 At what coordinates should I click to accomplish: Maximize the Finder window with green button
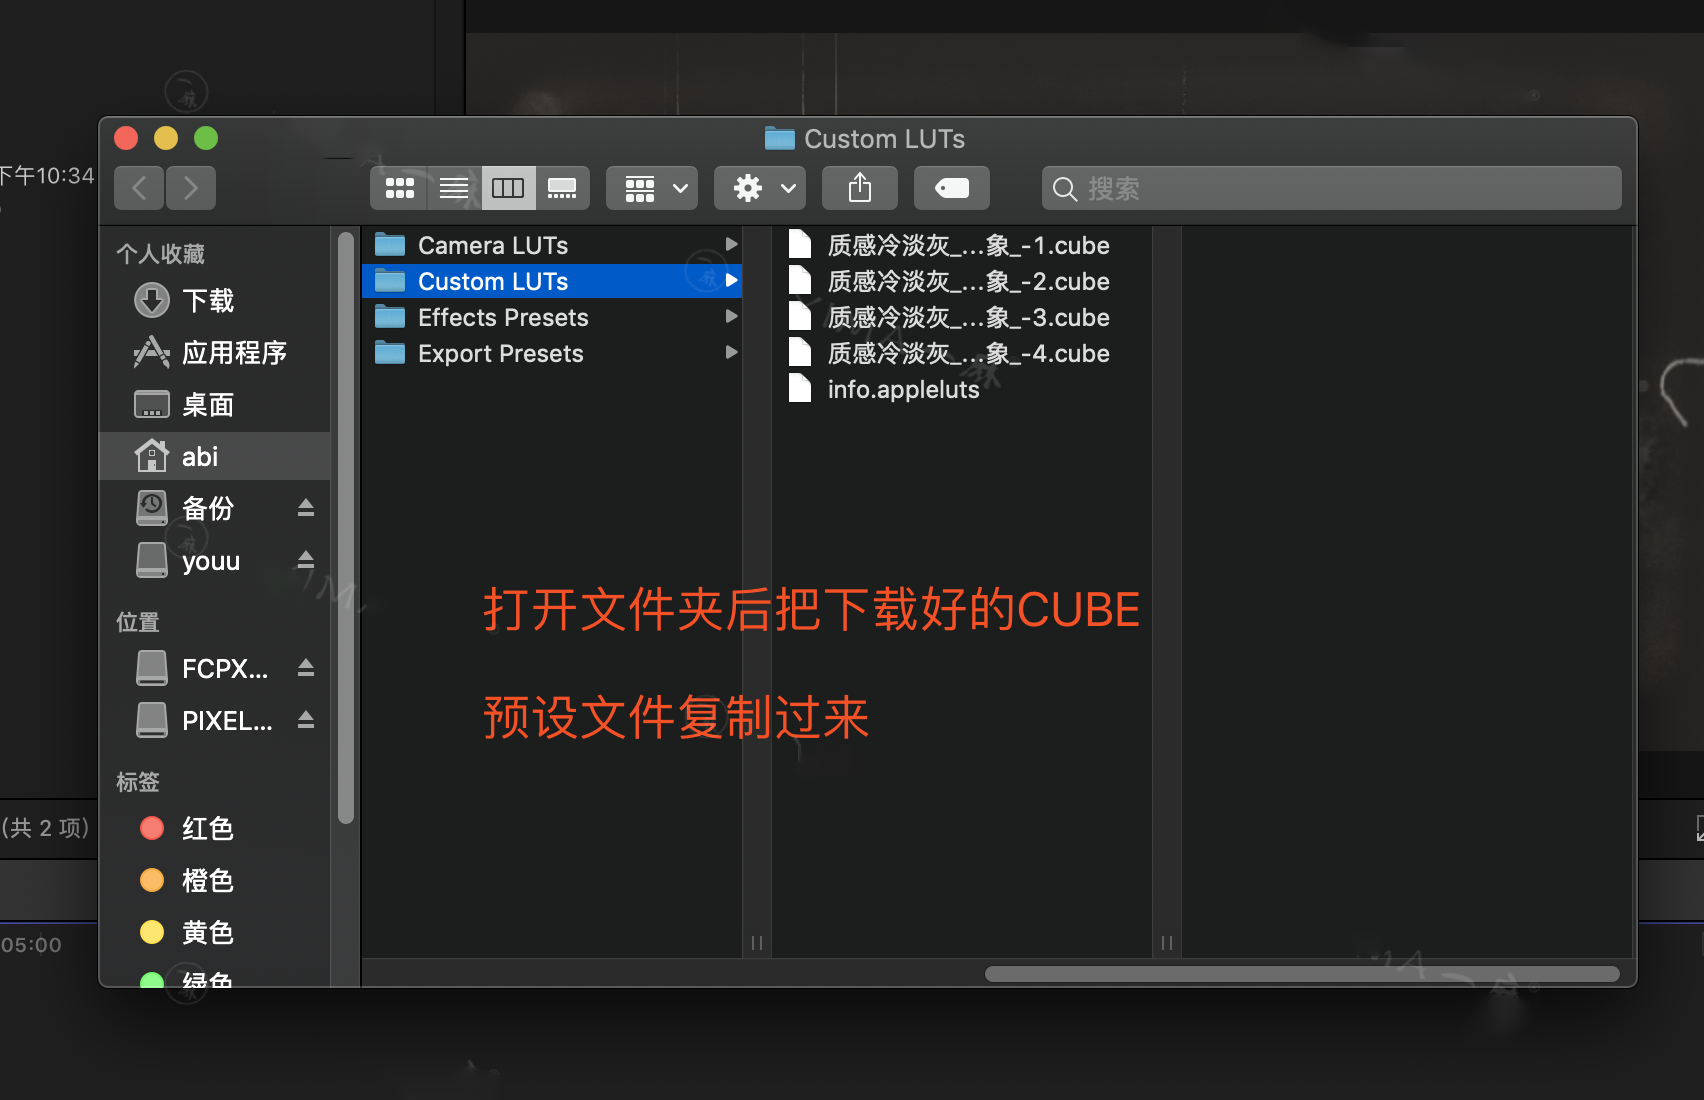pyautogui.click(x=206, y=138)
